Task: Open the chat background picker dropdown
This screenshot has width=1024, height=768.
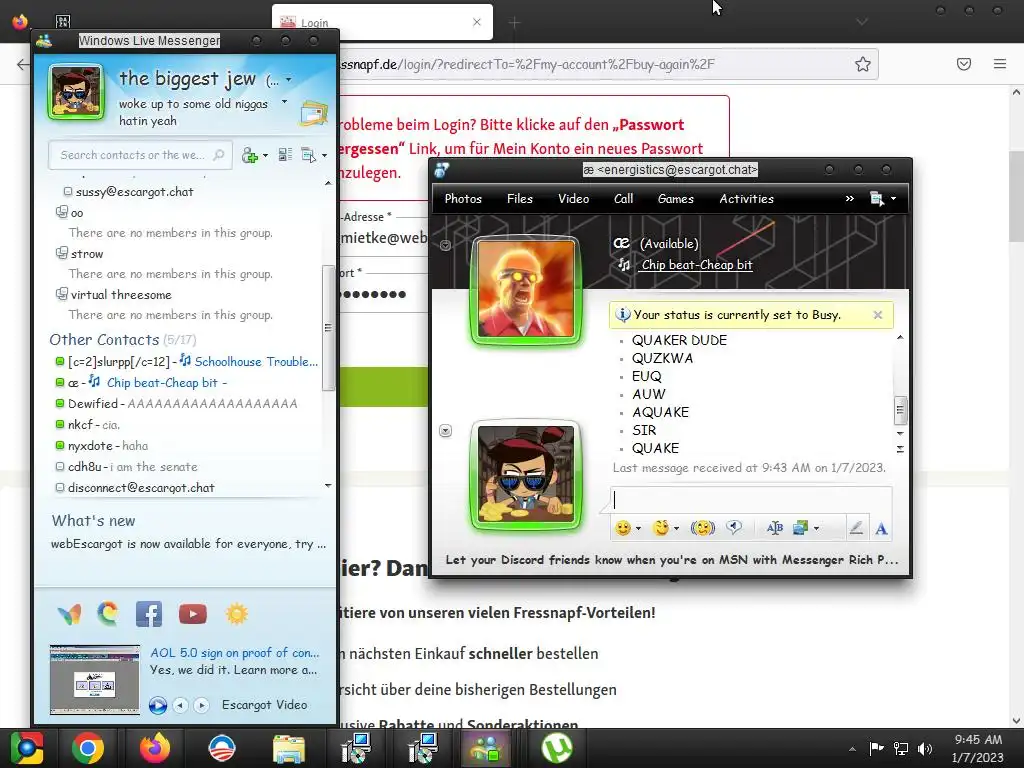Action: click(x=816, y=528)
